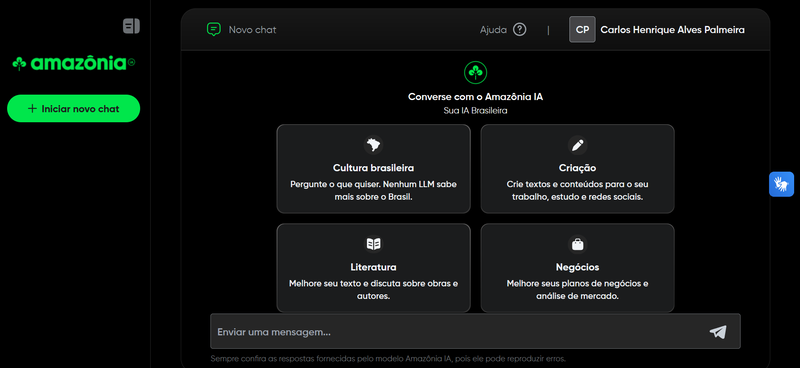Click the Amazônia logo in the sidebar

point(74,63)
